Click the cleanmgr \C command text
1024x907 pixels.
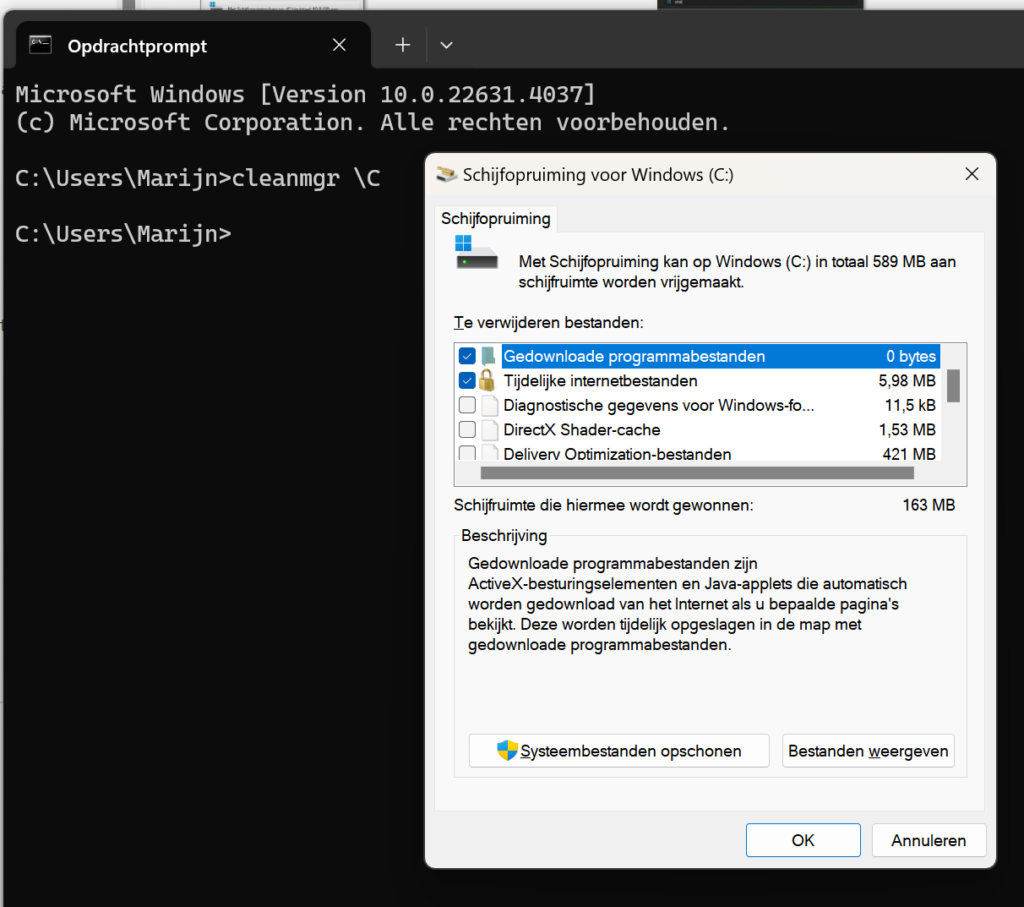306,178
